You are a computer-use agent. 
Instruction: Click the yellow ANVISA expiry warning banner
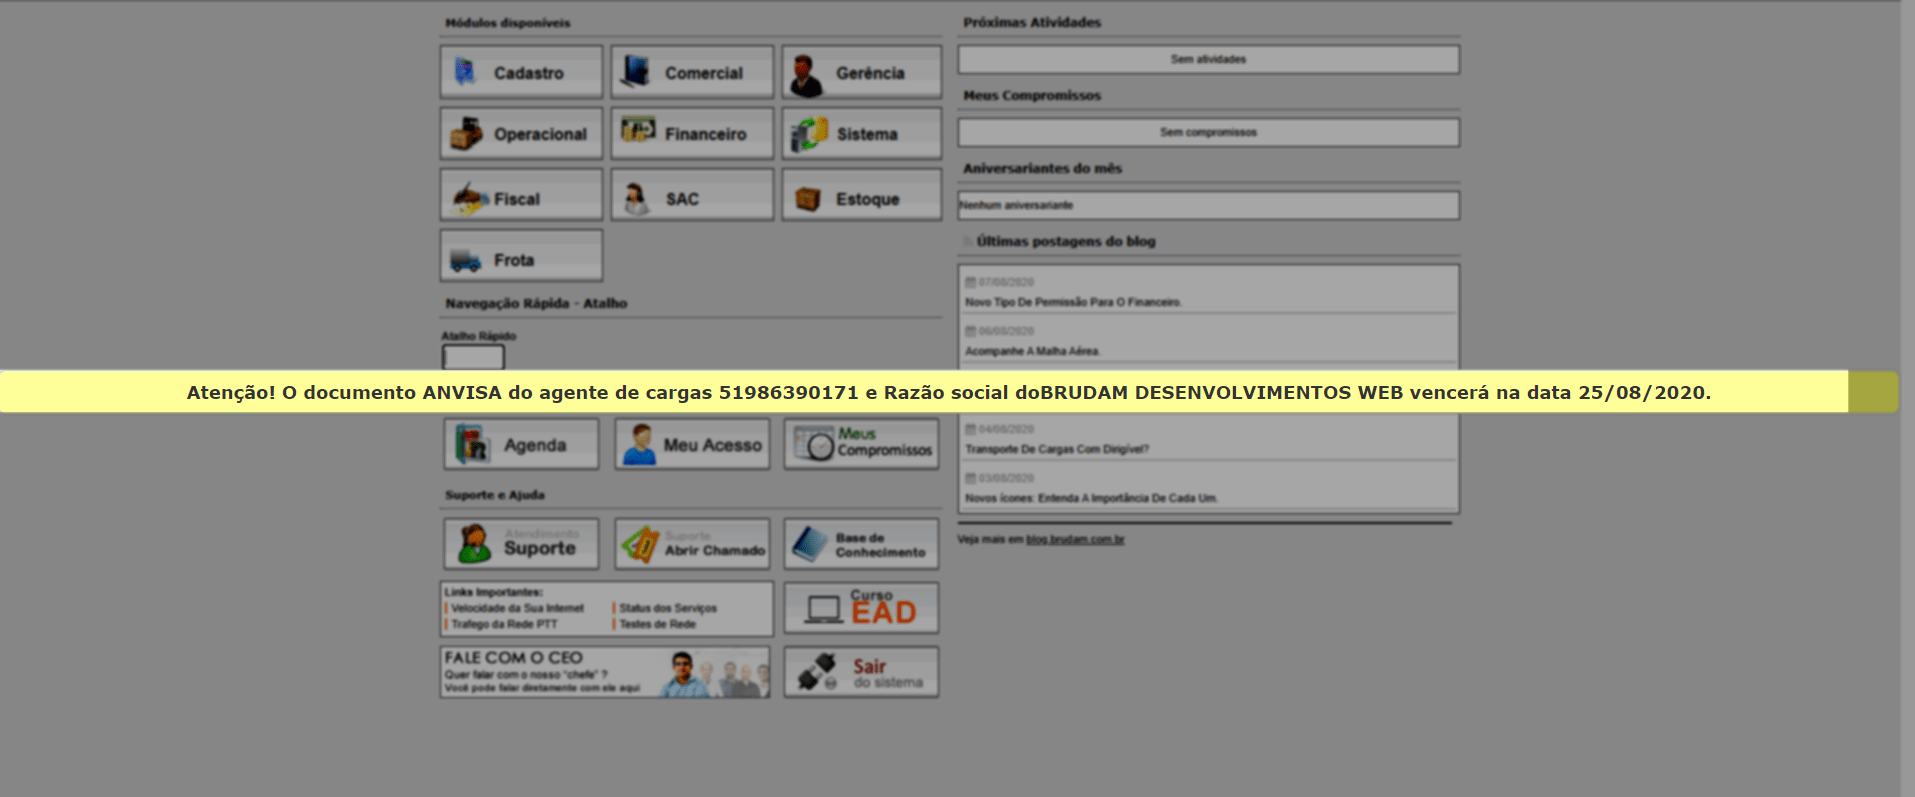tap(924, 392)
